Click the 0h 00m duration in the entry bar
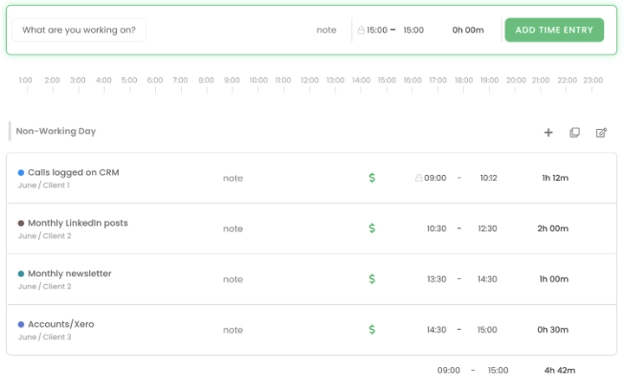 tap(468, 30)
